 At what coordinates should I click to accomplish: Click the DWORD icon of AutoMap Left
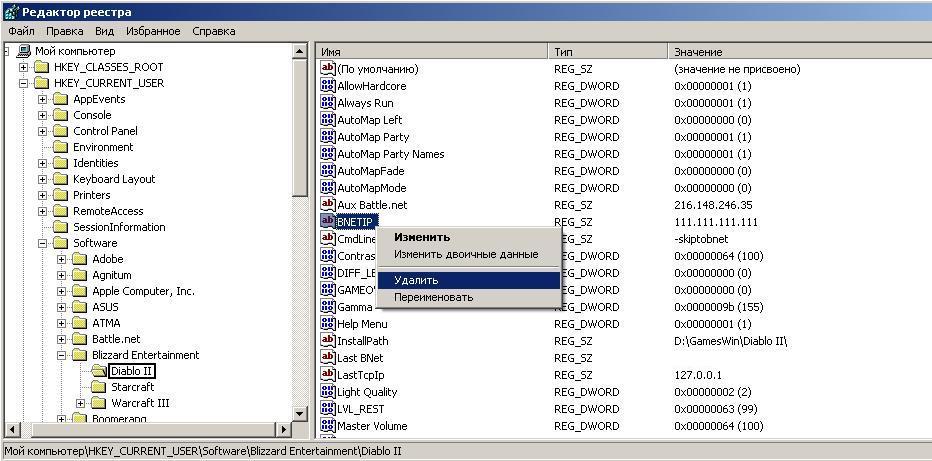point(328,119)
